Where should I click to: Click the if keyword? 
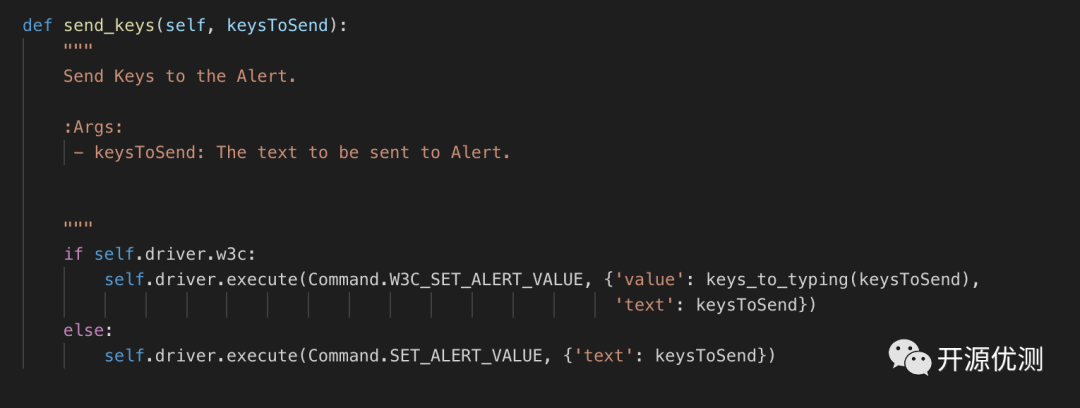(x=73, y=254)
